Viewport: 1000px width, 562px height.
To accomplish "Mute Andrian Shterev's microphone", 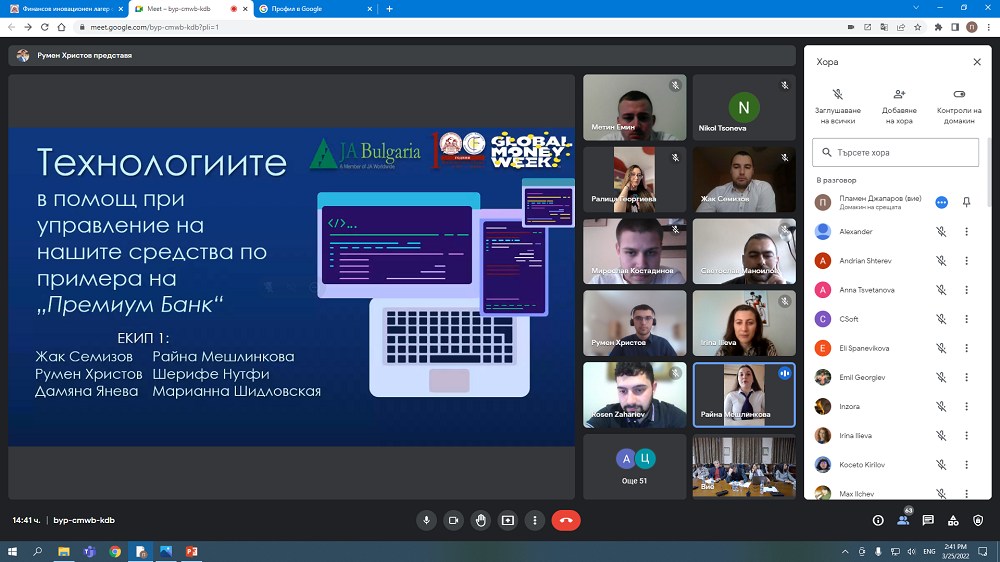I will pos(941,261).
